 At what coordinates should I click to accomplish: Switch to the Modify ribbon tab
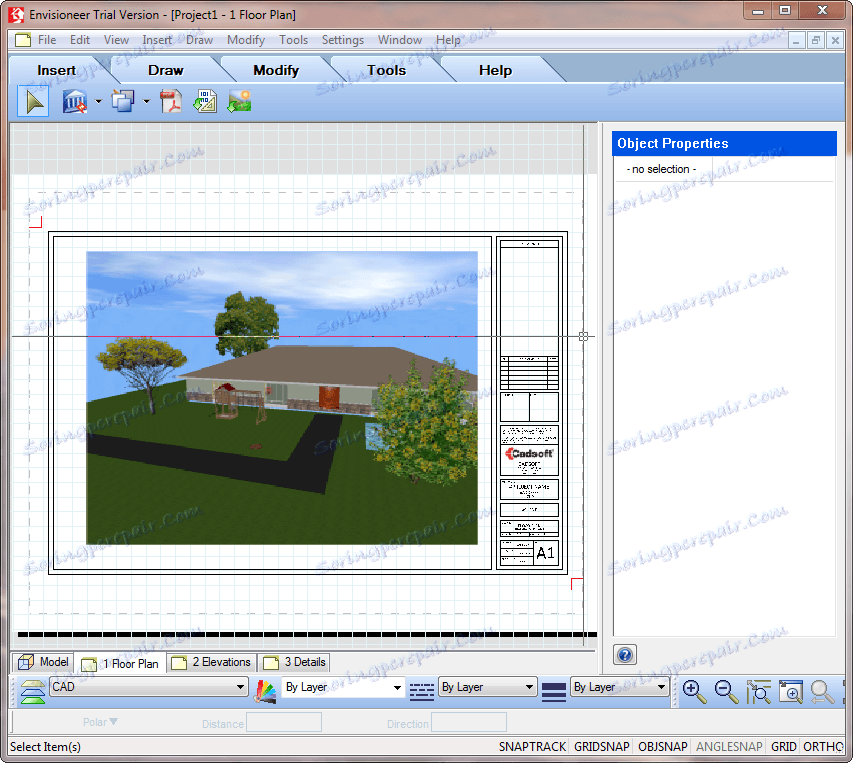(x=276, y=70)
